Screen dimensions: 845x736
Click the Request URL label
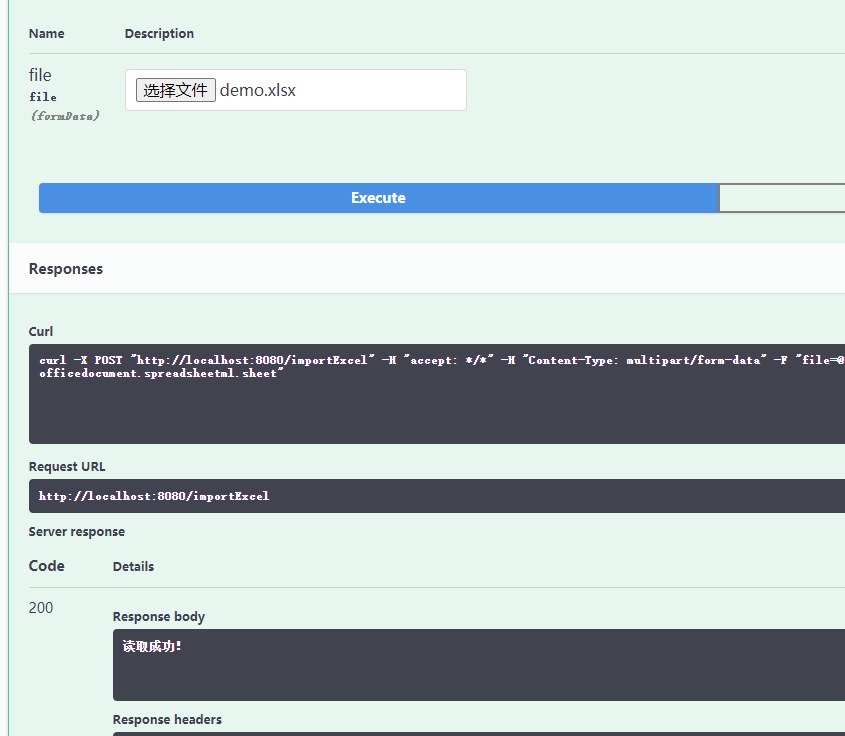click(x=67, y=467)
